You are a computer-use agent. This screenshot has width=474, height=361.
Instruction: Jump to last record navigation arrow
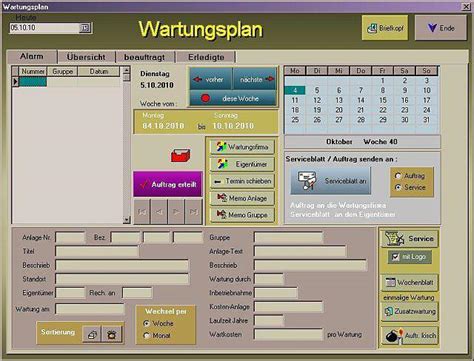(x=194, y=212)
